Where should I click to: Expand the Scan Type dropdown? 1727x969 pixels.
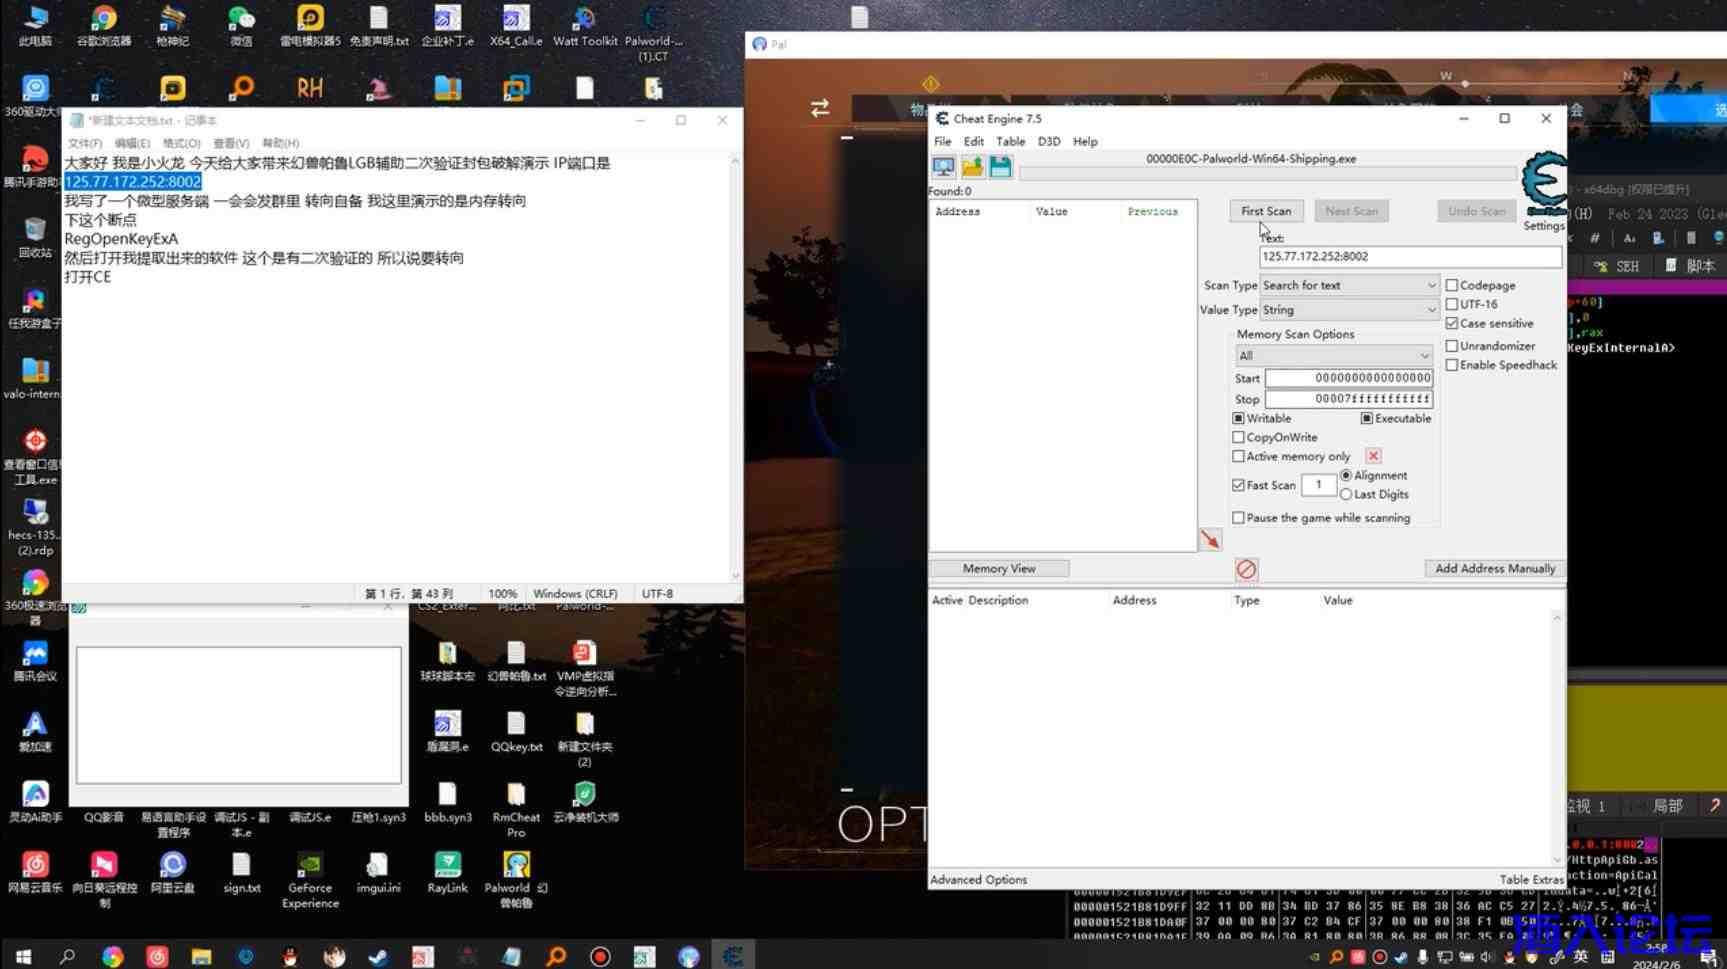1348,285
